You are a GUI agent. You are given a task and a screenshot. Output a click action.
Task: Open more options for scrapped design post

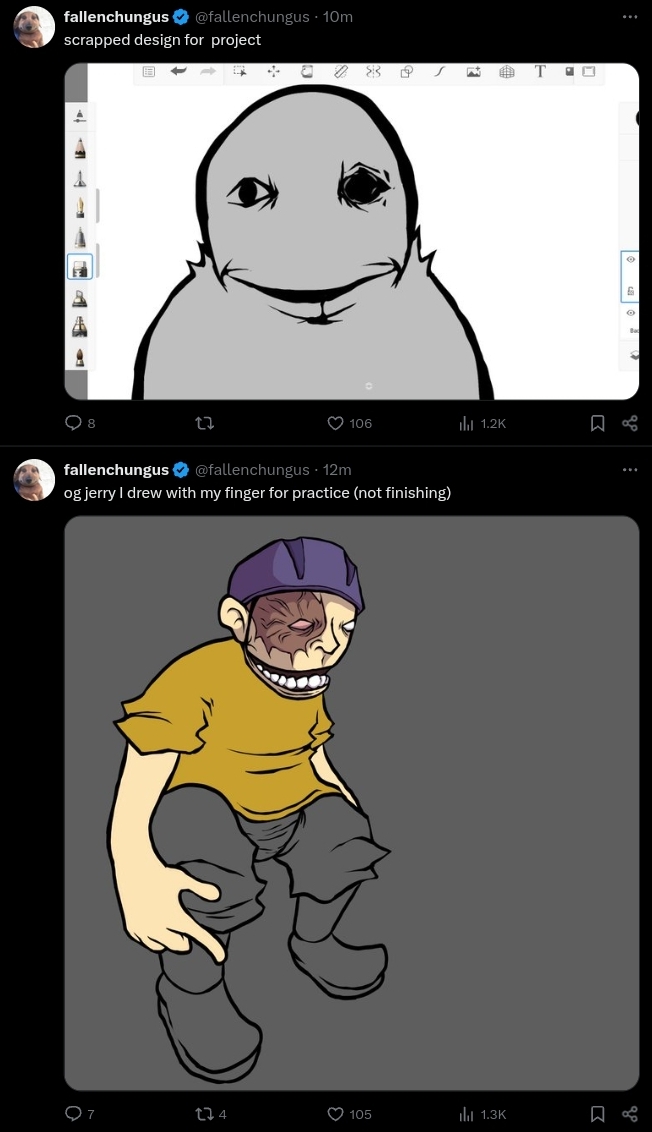pyautogui.click(x=629, y=17)
